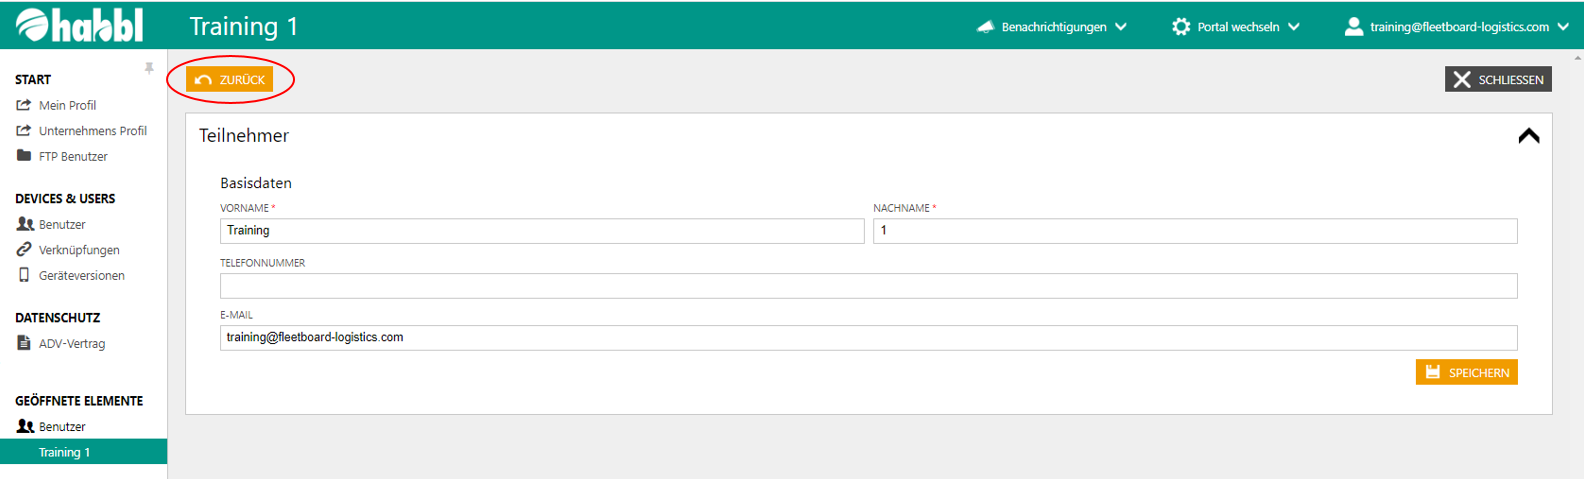Open the training@fleetboard-logistics.com account menu
This screenshot has width=1584, height=479.
[1458, 27]
